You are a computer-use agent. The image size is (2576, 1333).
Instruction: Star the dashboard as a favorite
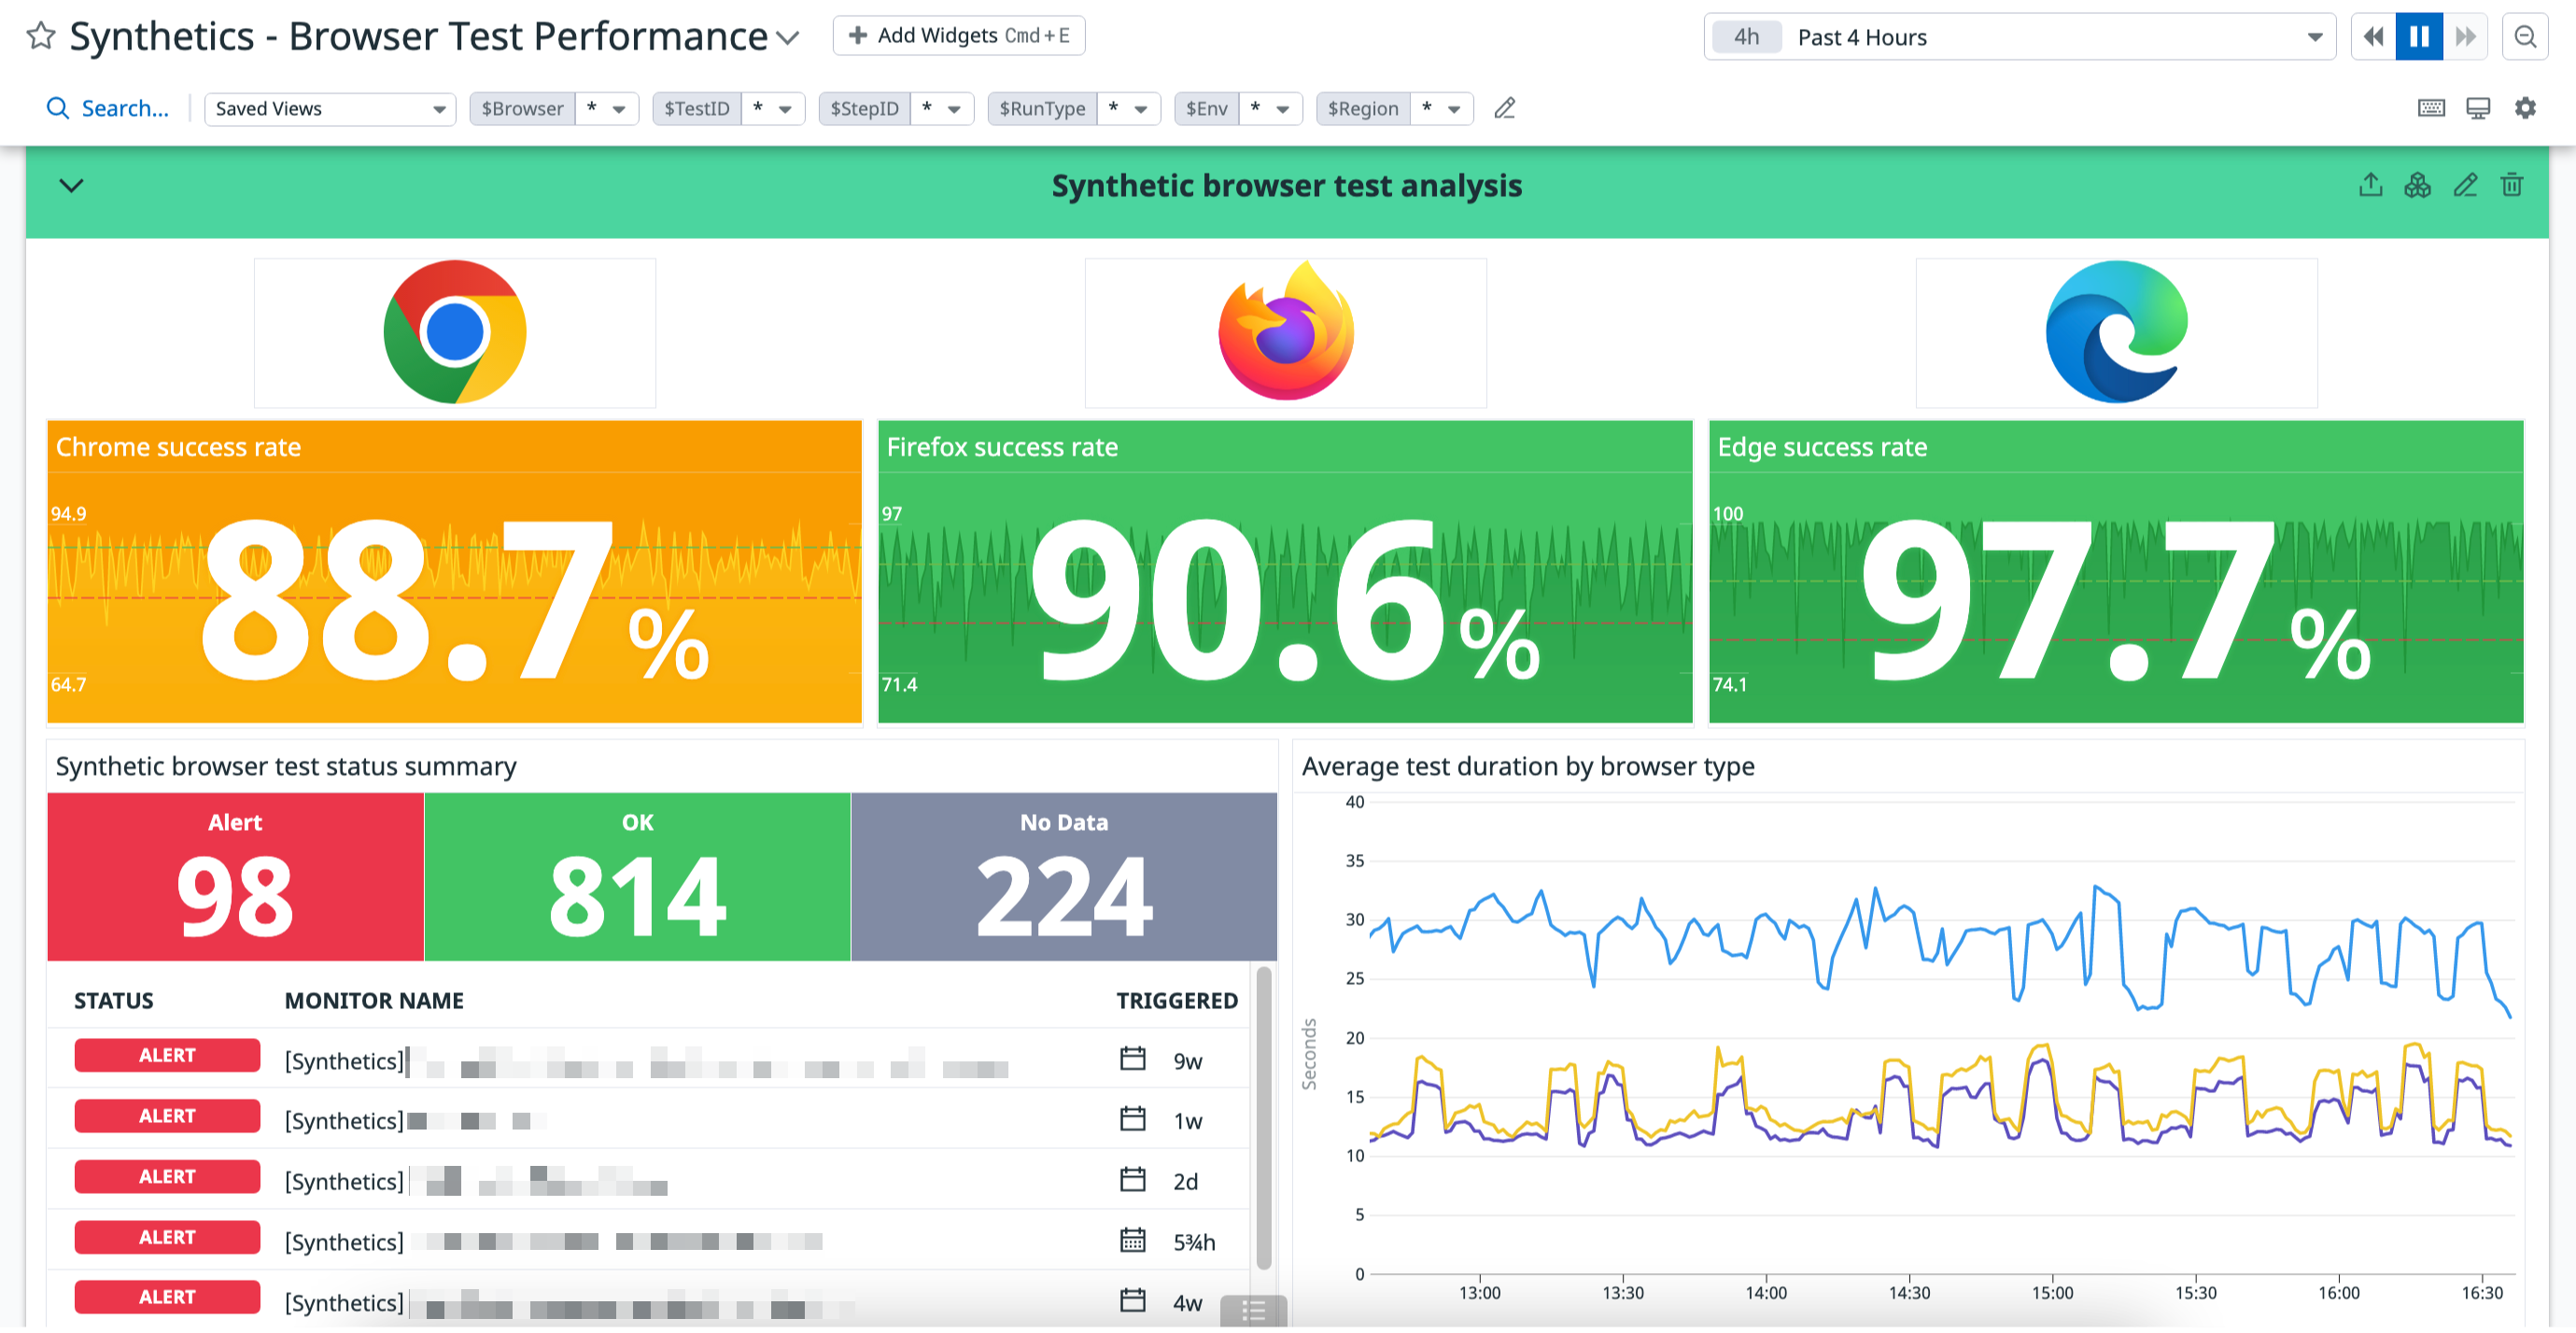coord(41,36)
